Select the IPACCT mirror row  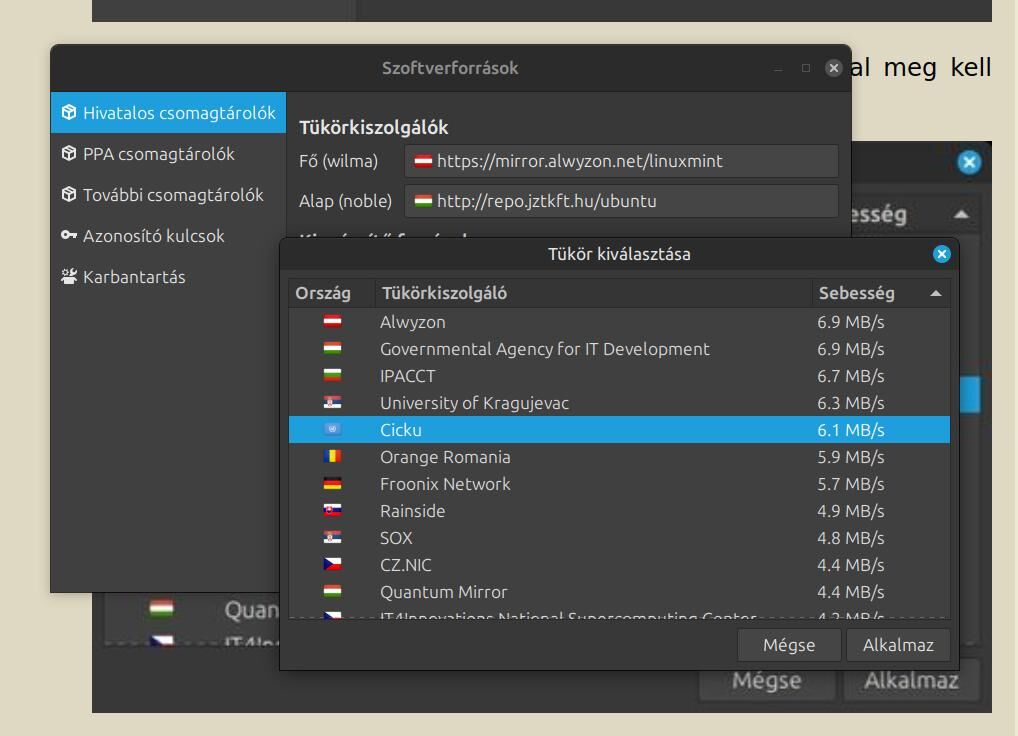point(619,376)
